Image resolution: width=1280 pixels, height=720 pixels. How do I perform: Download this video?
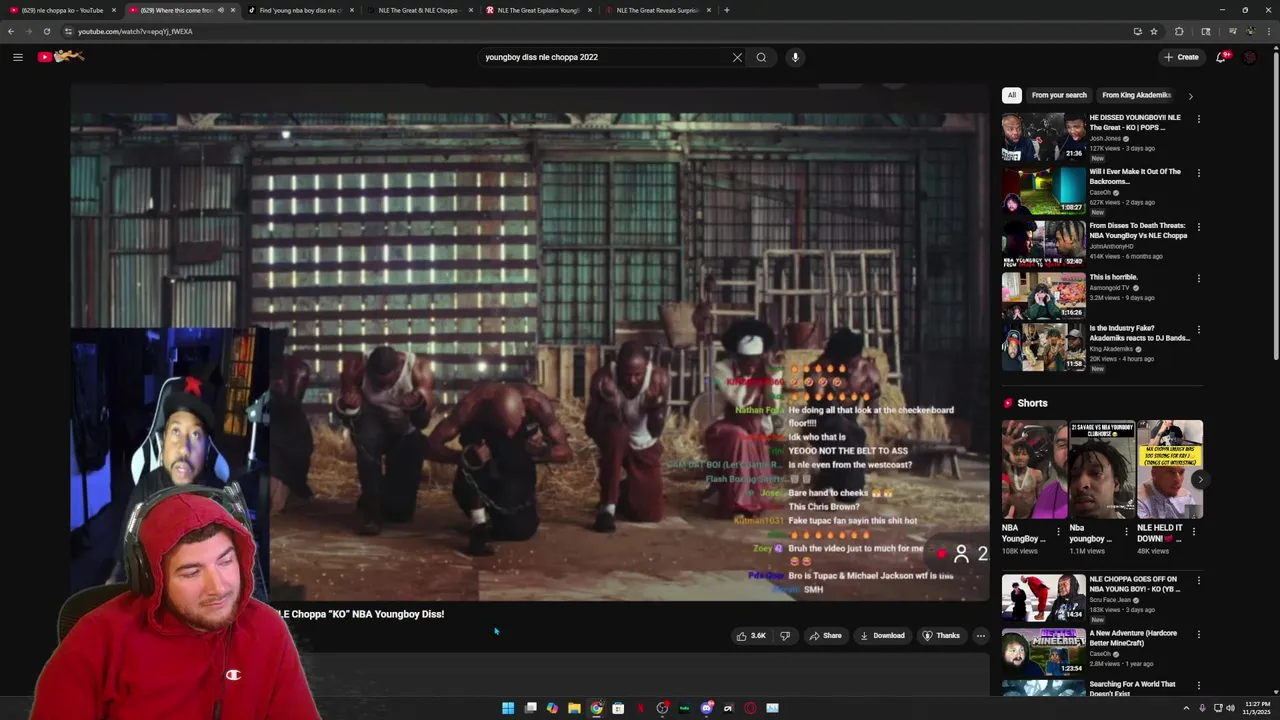tap(882, 636)
